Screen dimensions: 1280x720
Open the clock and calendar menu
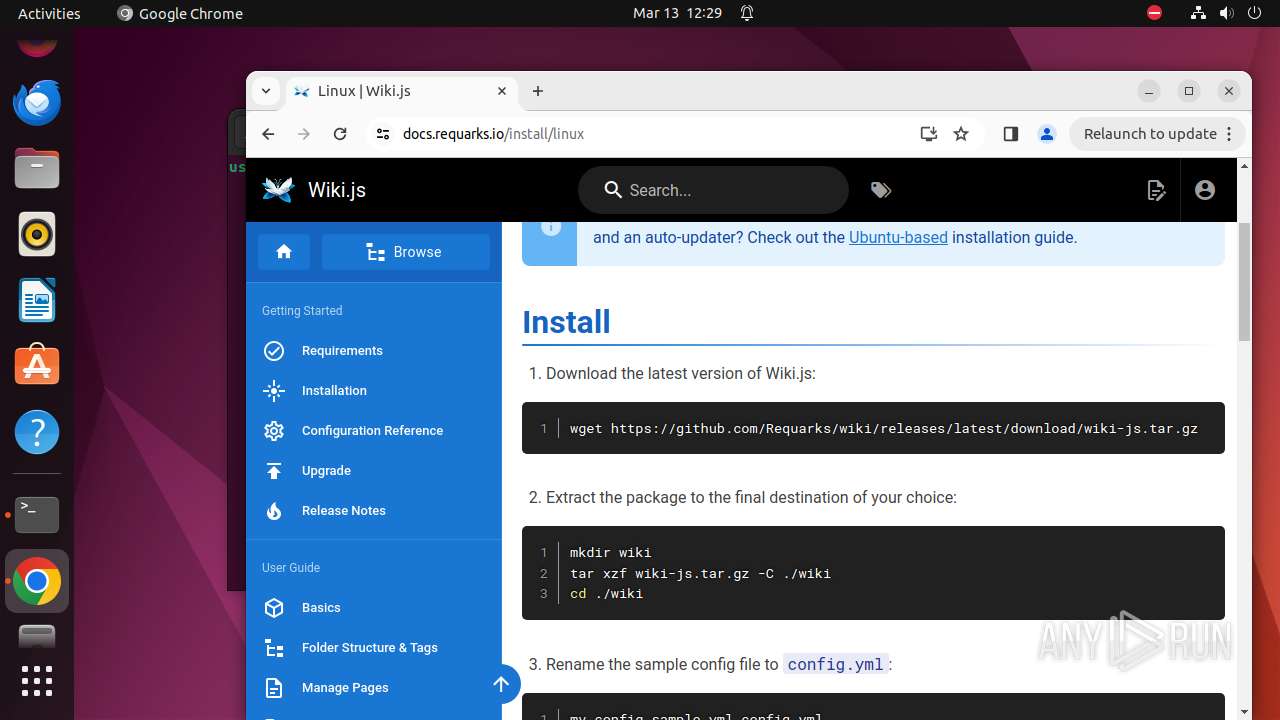coord(677,13)
